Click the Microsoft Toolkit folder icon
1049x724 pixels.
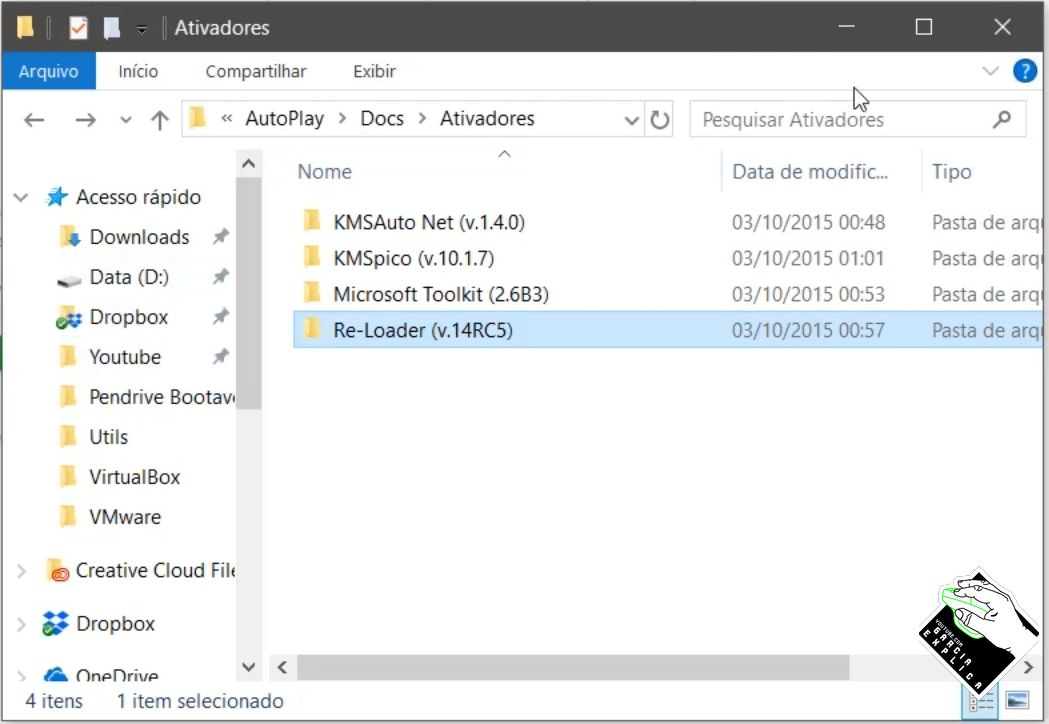312,293
